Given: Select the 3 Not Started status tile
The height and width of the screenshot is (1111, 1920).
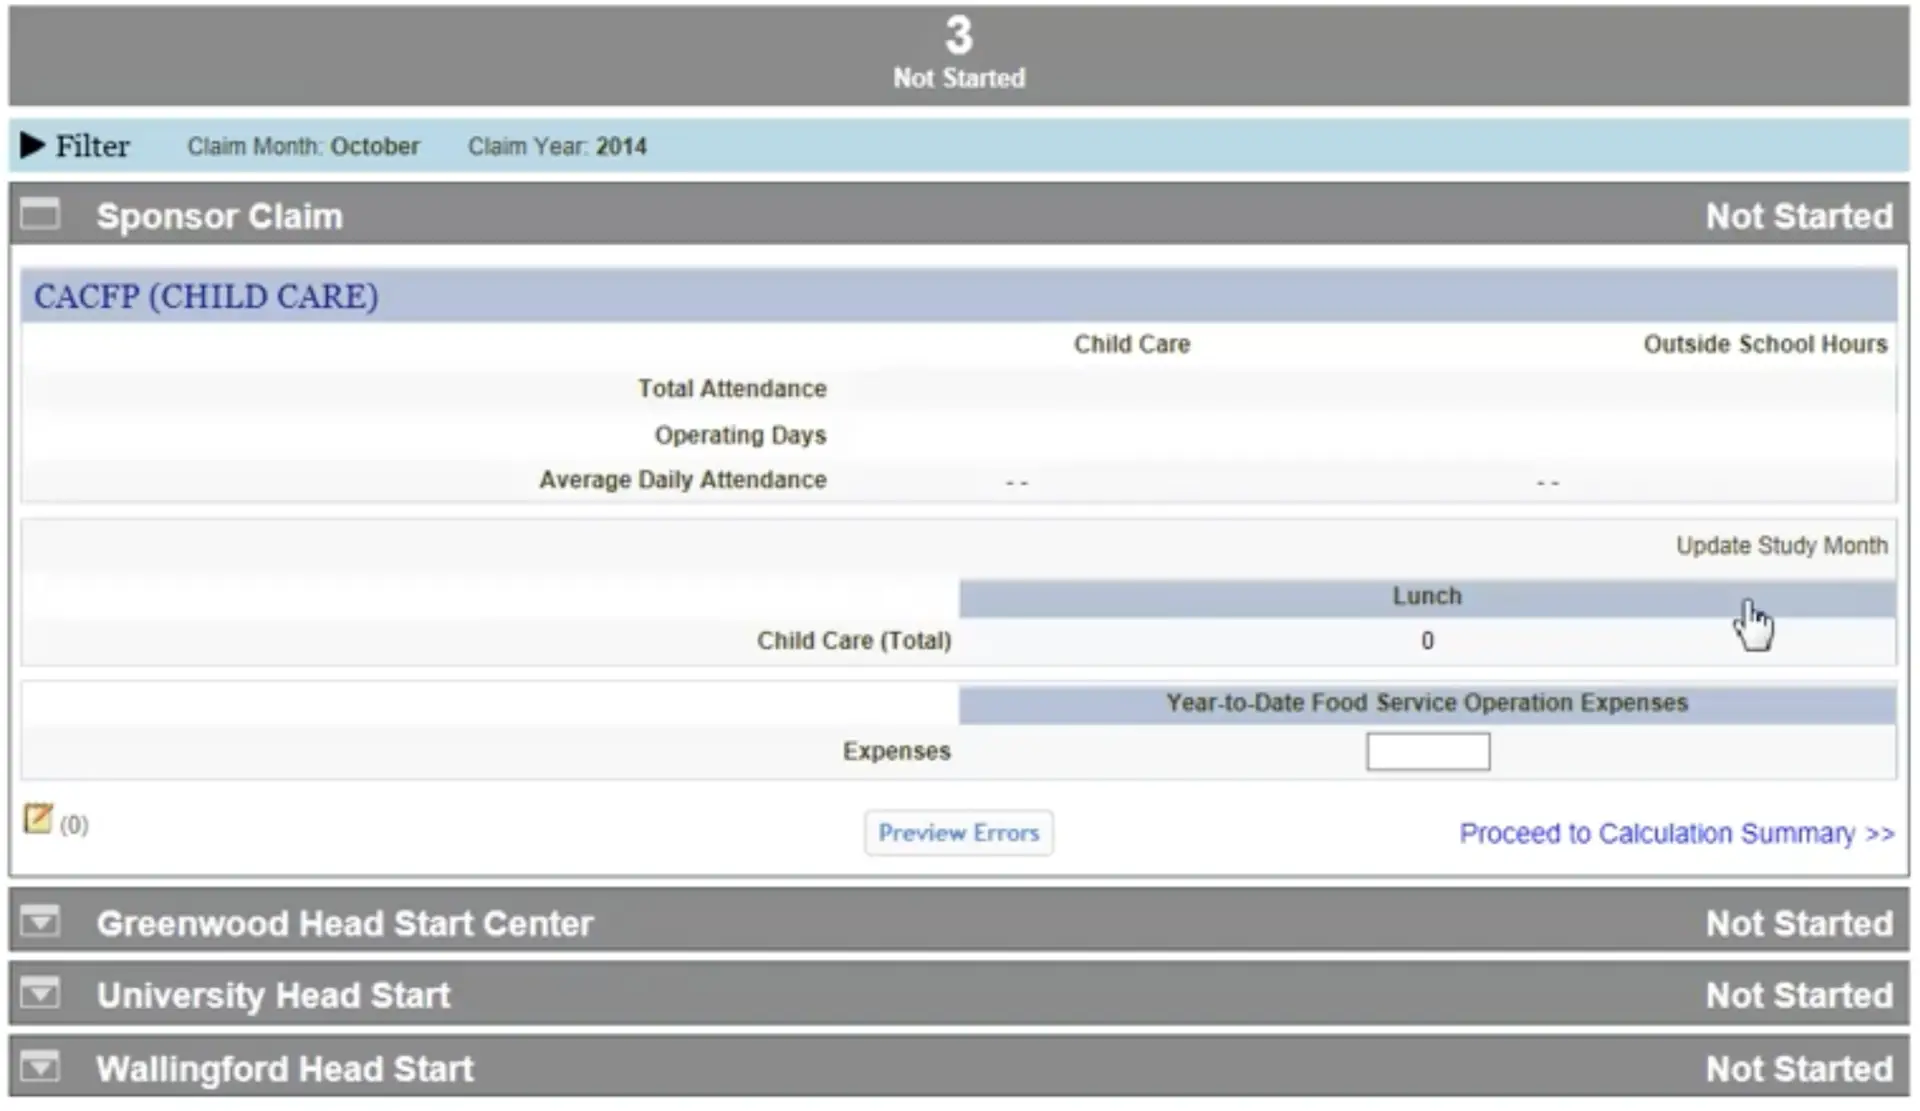Looking at the screenshot, I should (x=959, y=56).
